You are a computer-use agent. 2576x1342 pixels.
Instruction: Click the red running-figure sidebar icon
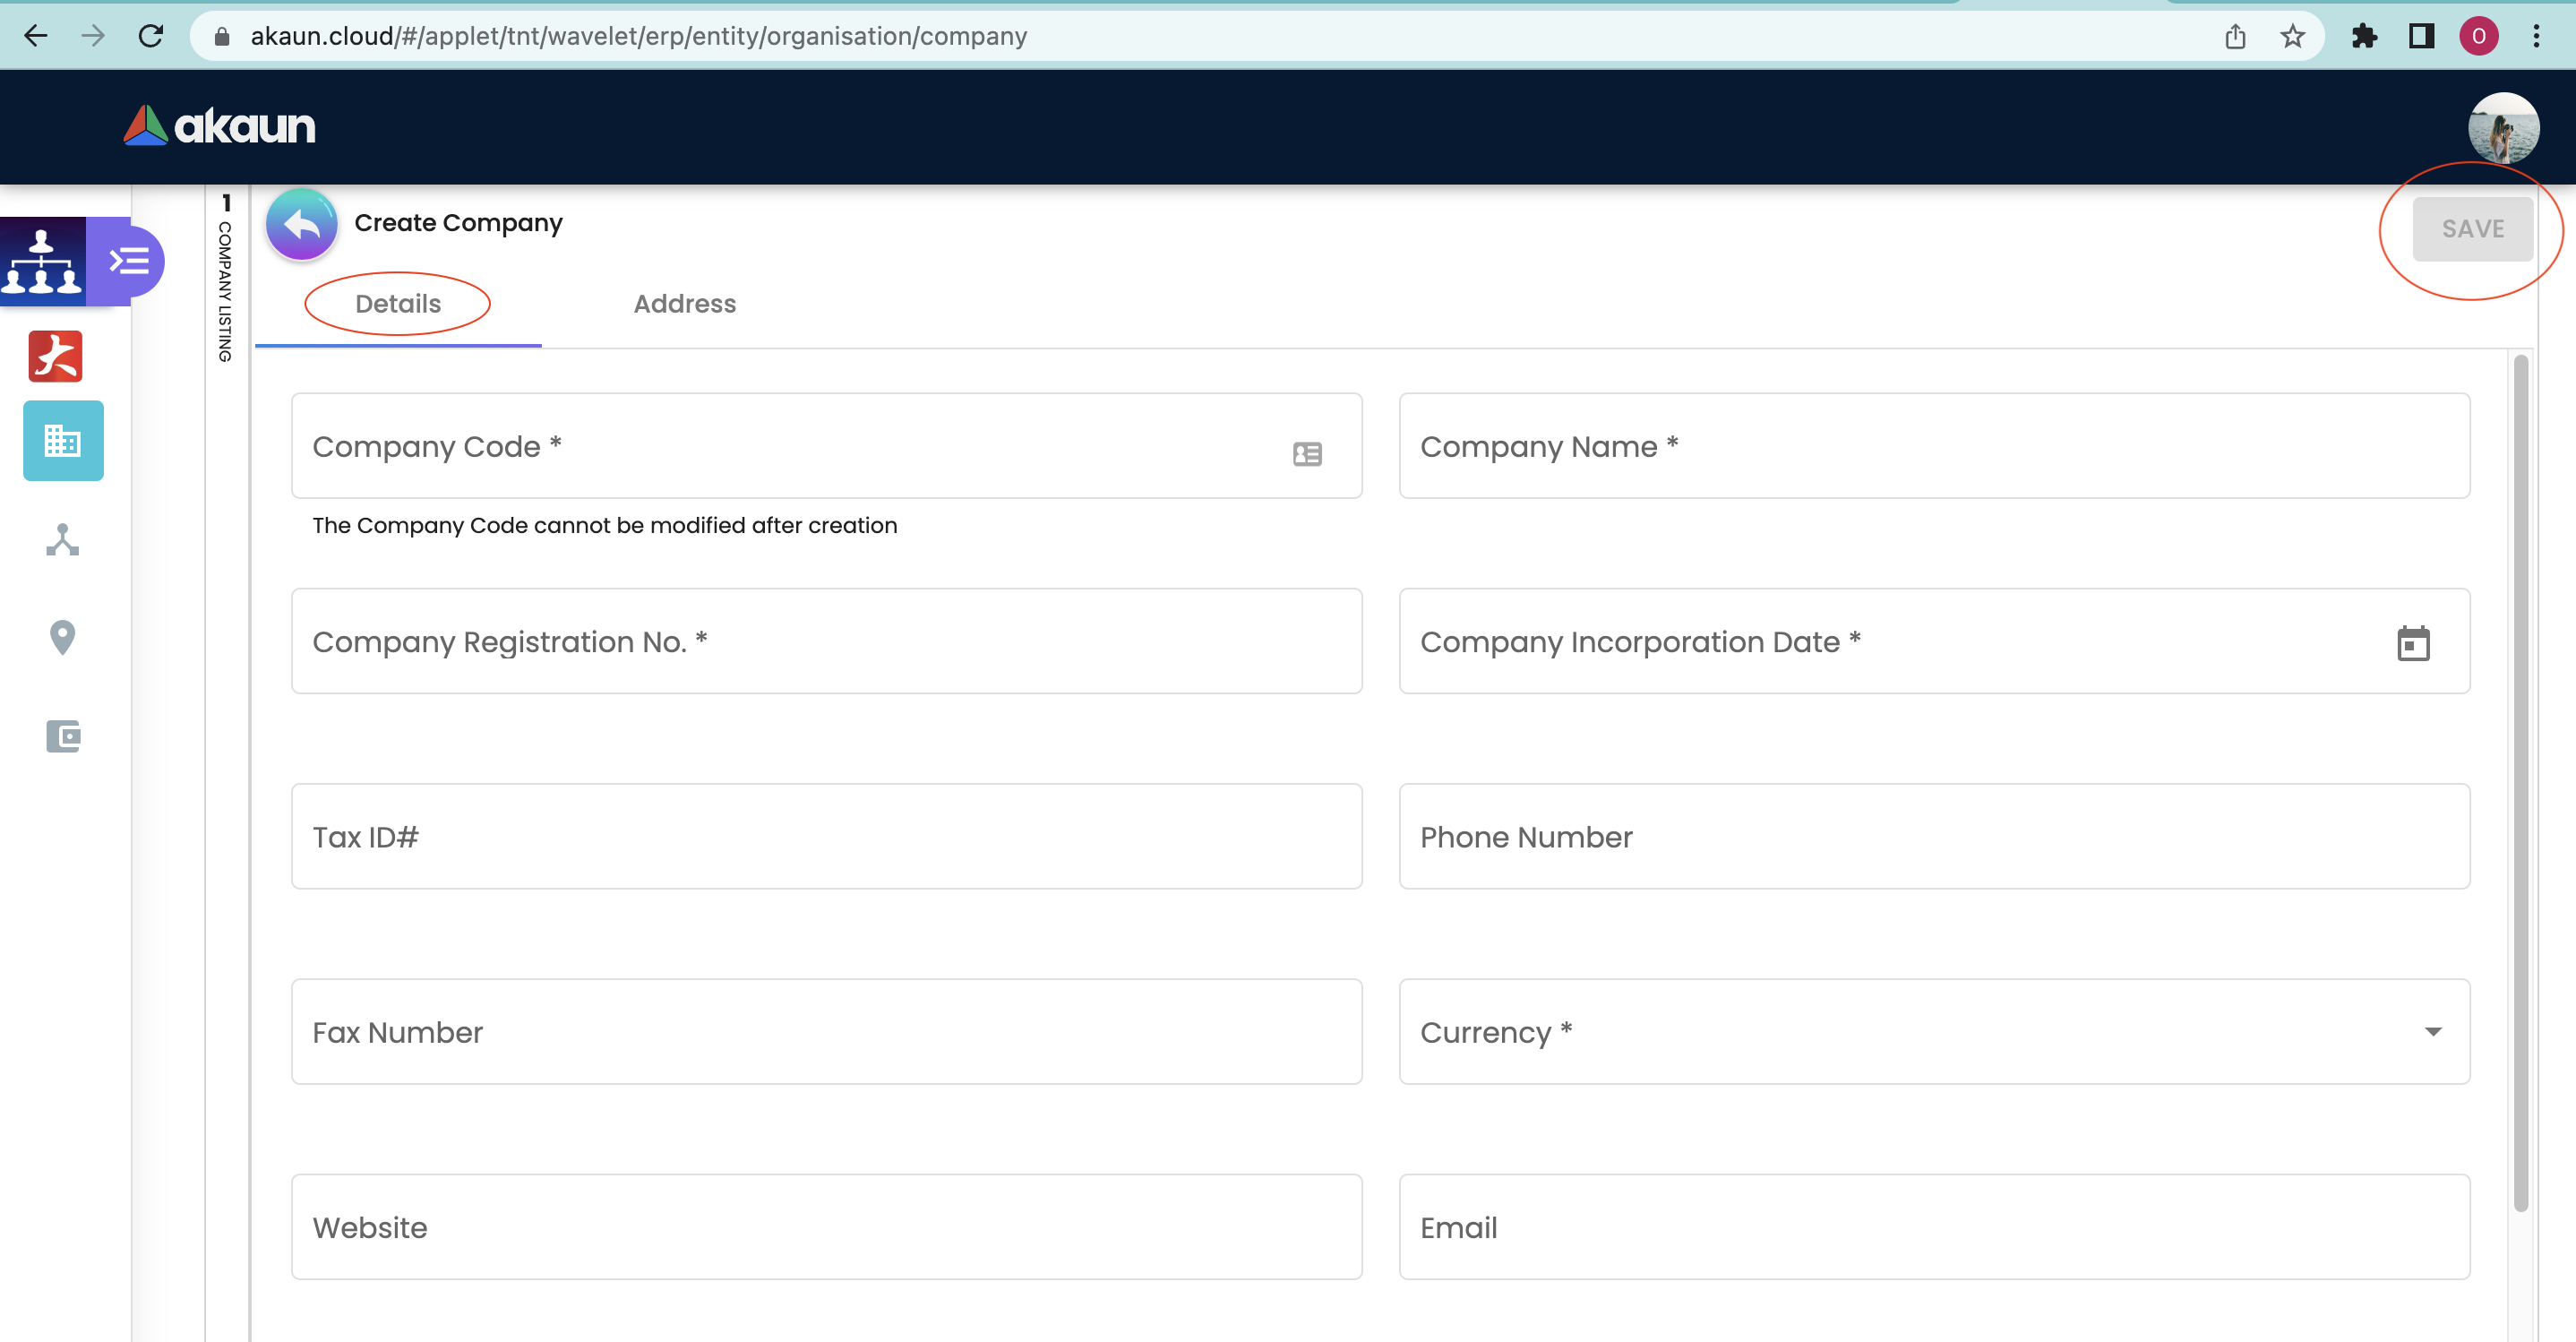point(55,356)
